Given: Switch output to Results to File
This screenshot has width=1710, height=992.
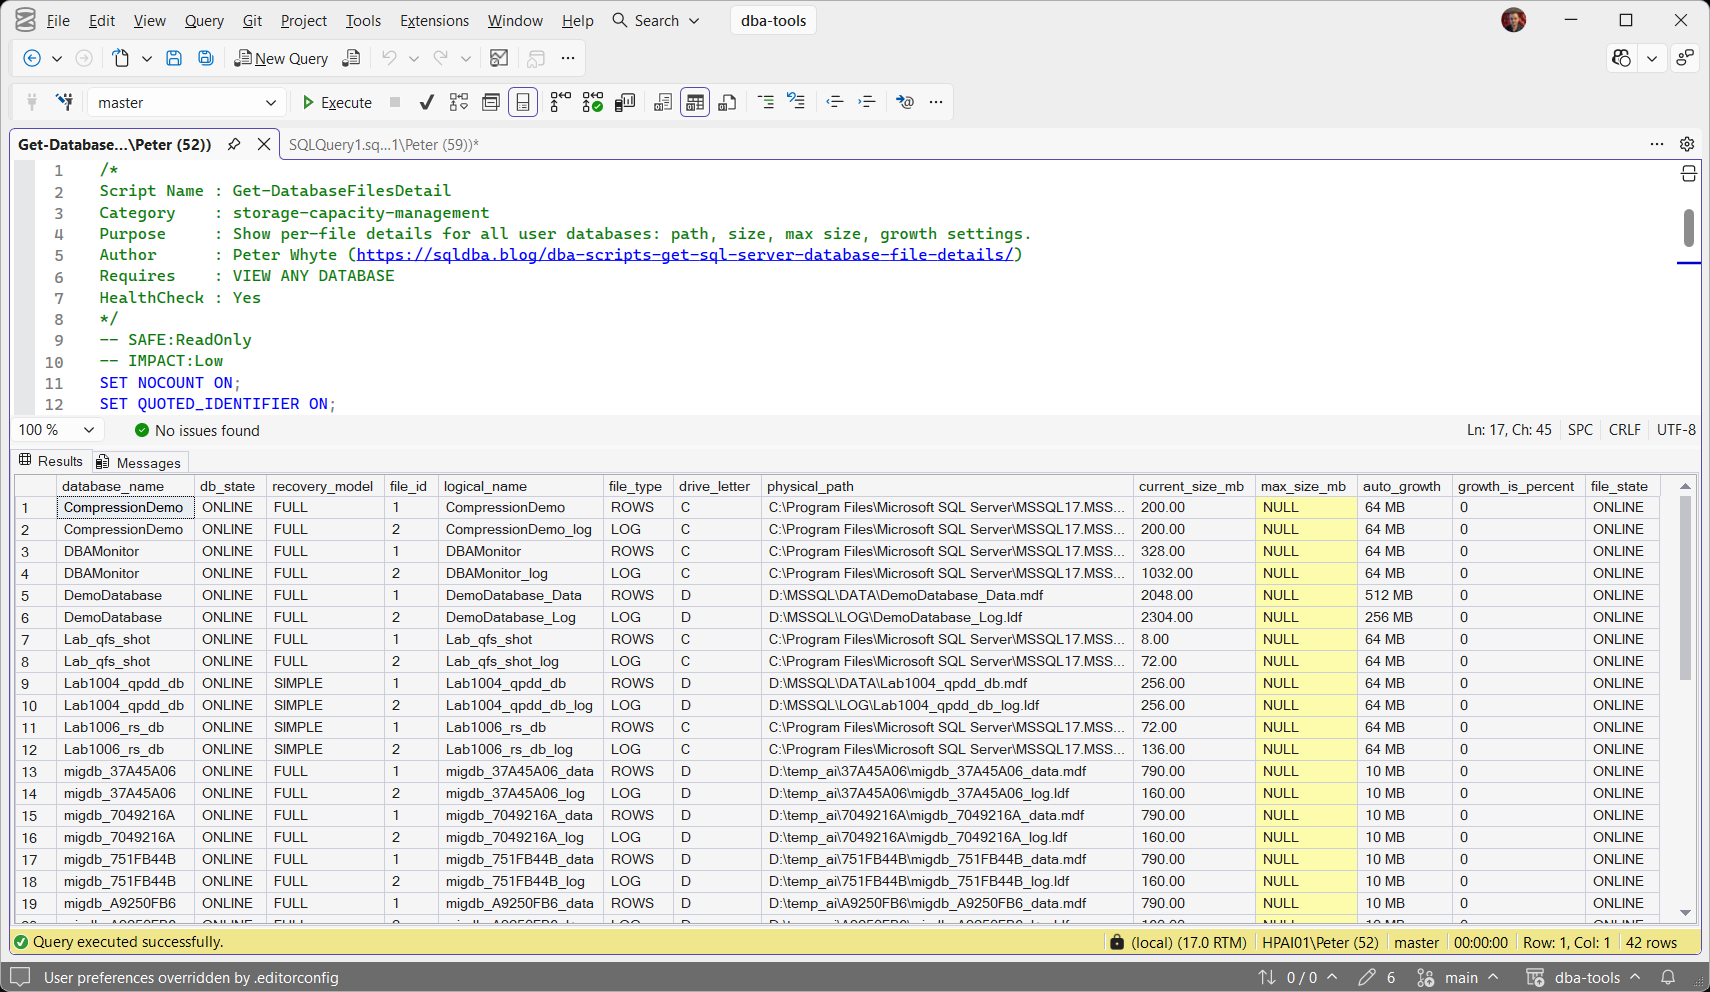Looking at the screenshot, I should coord(728,102).
